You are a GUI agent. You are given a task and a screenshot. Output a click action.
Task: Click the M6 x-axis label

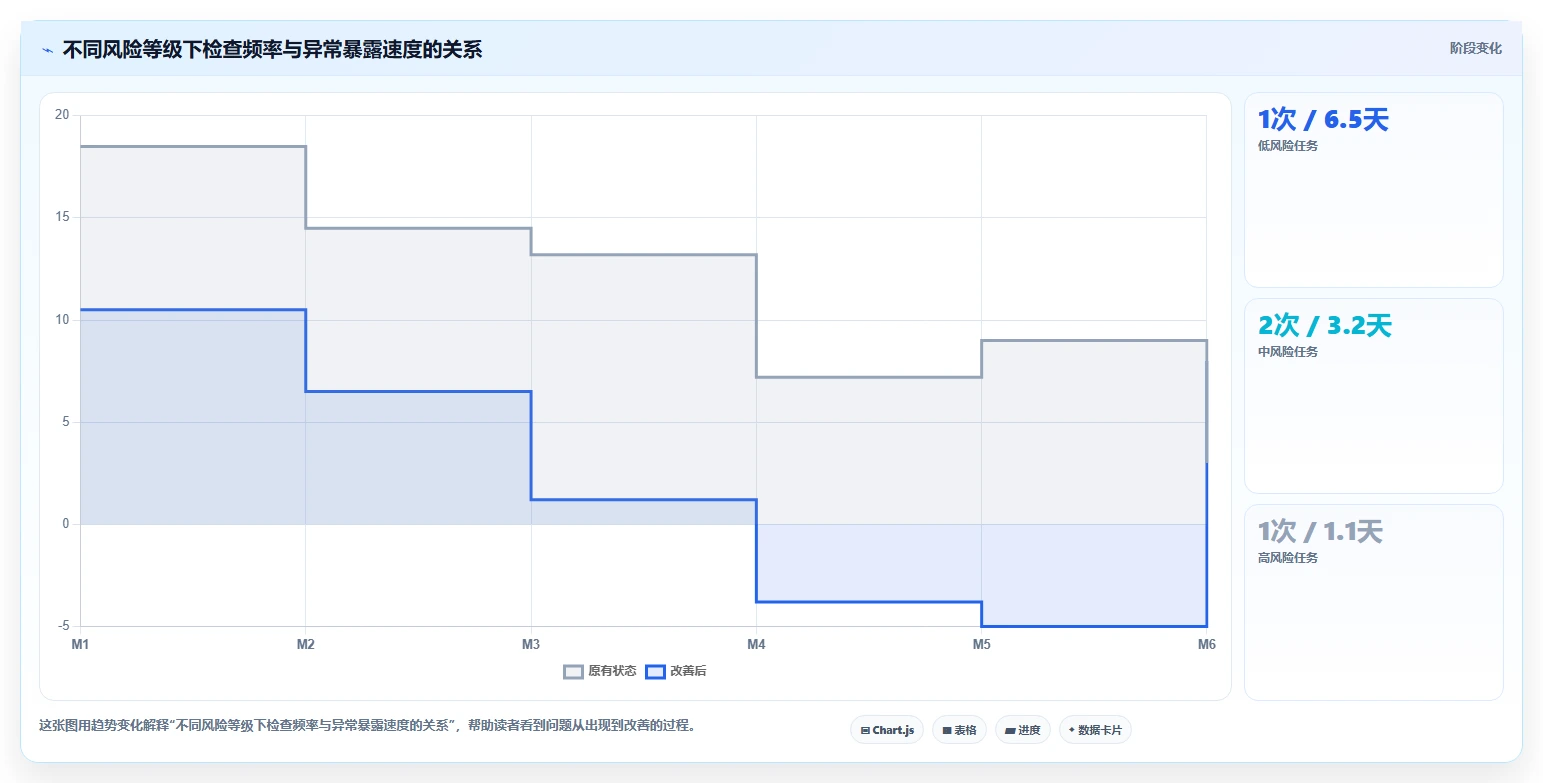1206,644
